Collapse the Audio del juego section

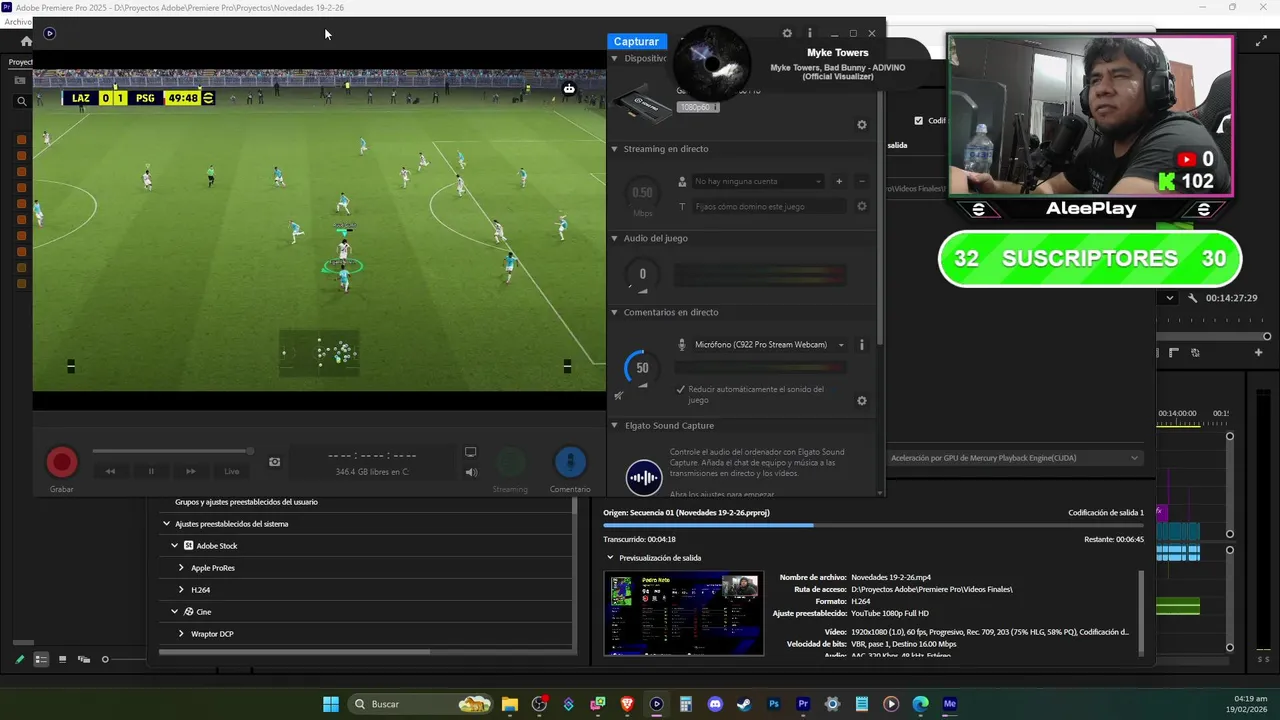pyautogui.click(x=615, y=238)
